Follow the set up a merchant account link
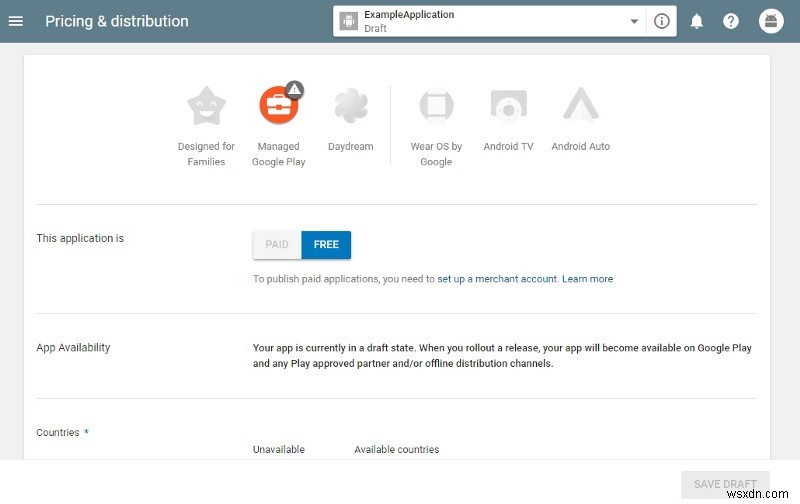800x504 pixels. [497, 279]
